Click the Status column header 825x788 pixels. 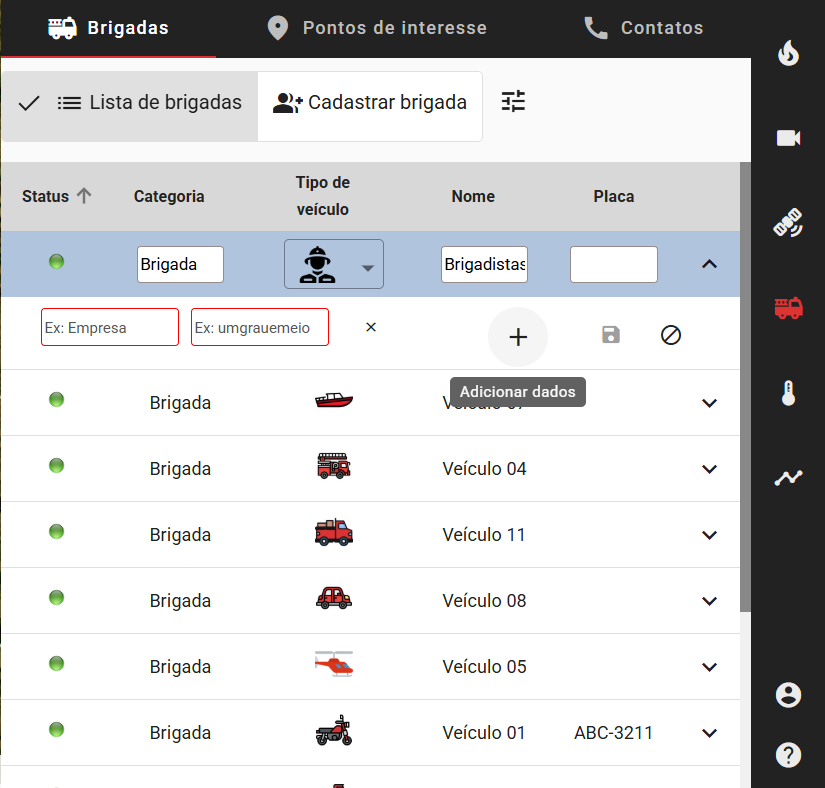45,196
